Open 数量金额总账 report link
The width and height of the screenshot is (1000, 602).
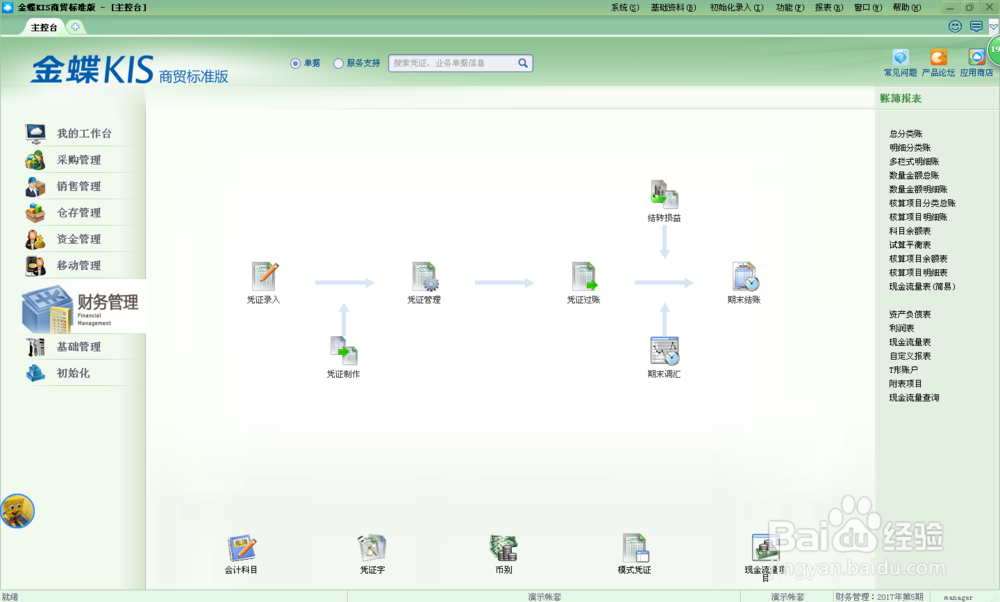pos(914,175)
